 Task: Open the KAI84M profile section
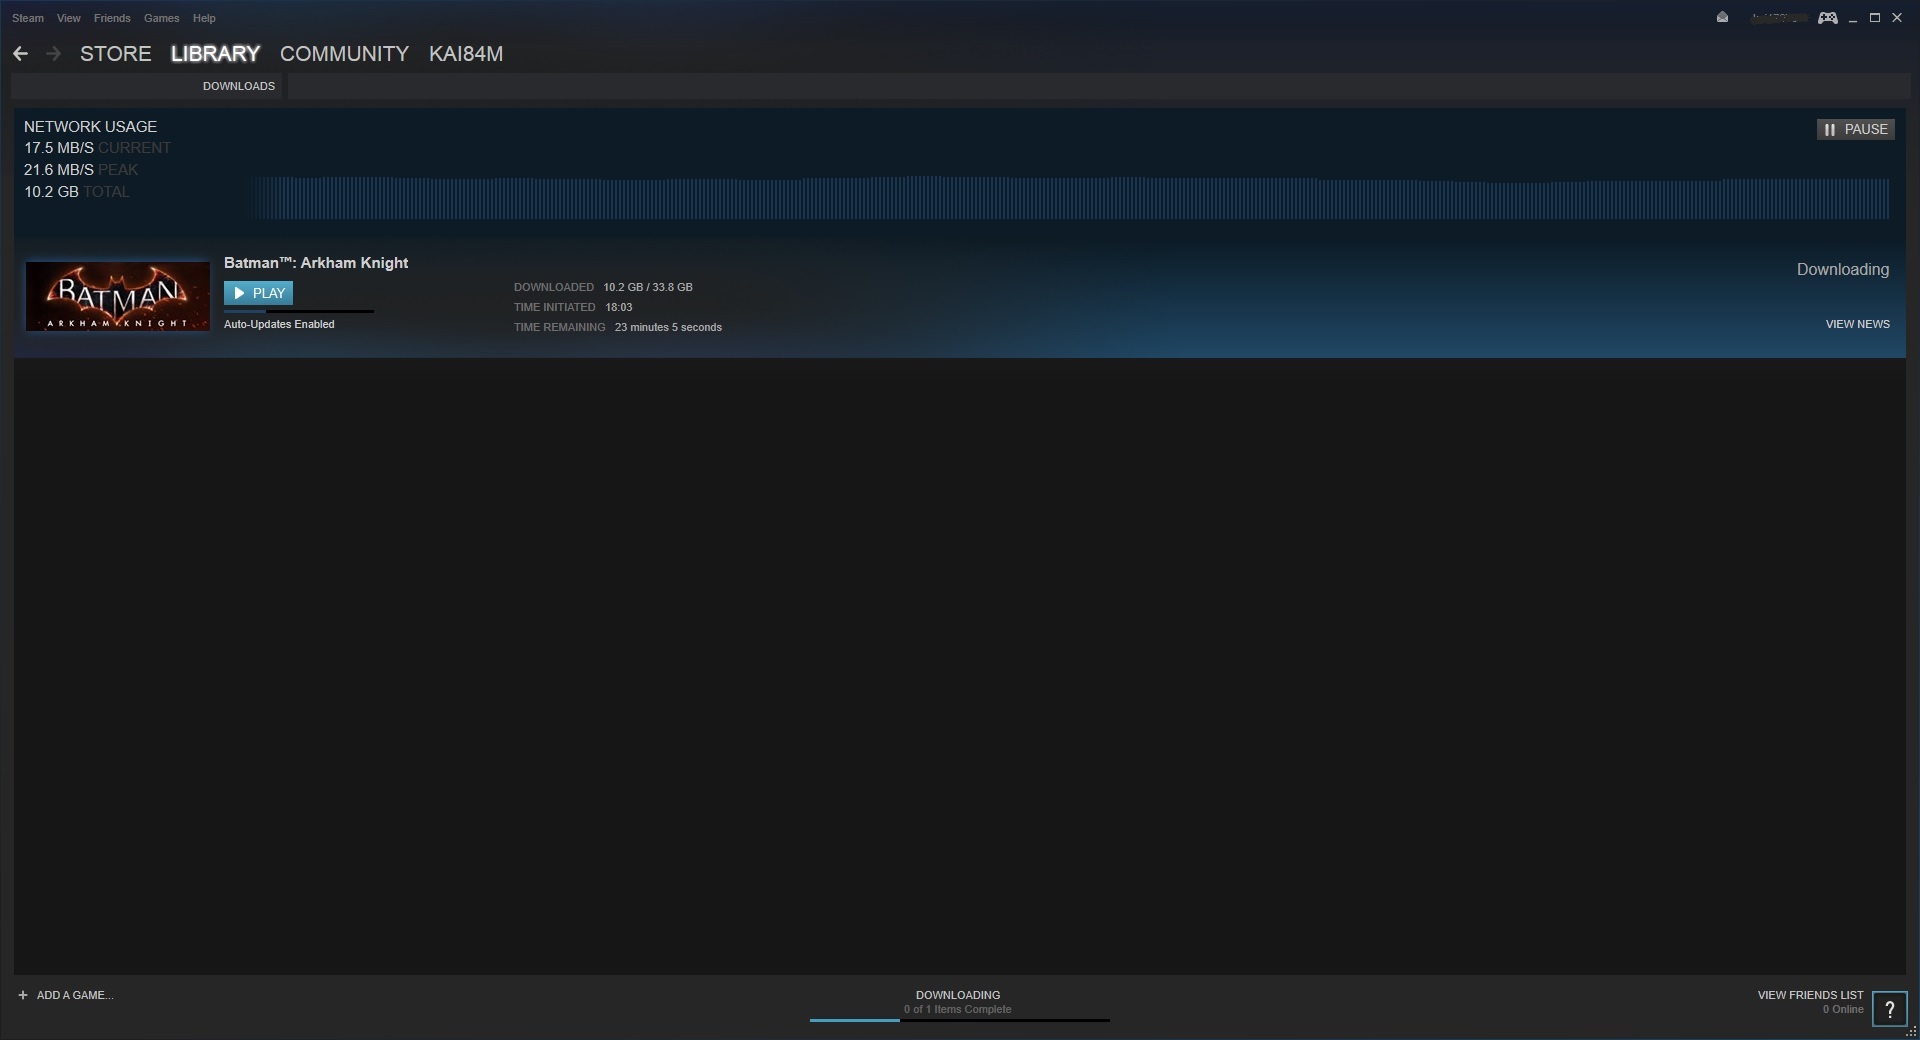click(466, 54)
